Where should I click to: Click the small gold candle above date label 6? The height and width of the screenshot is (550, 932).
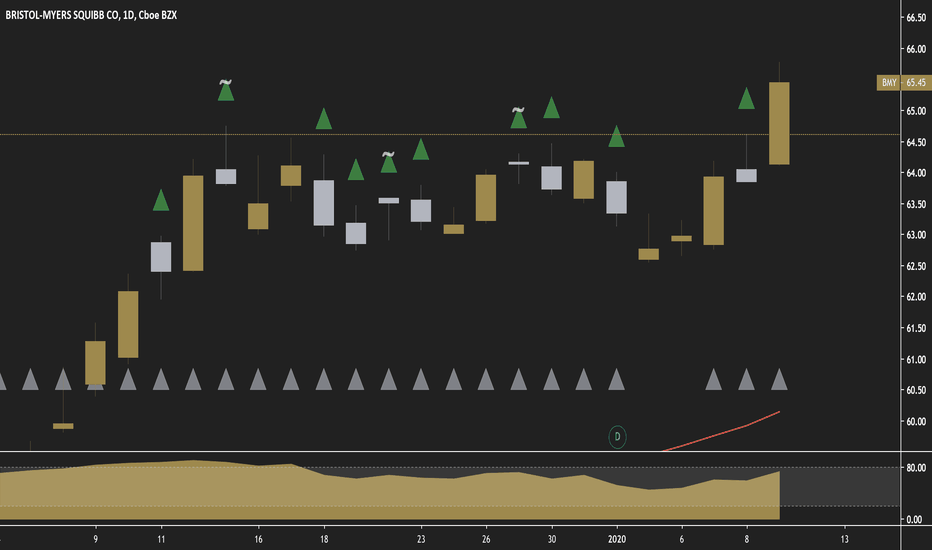[681, 238]
